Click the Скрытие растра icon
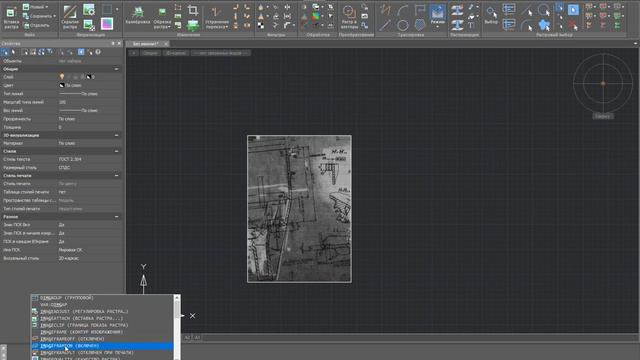This screenshot has width=640, height=360. 70,17
